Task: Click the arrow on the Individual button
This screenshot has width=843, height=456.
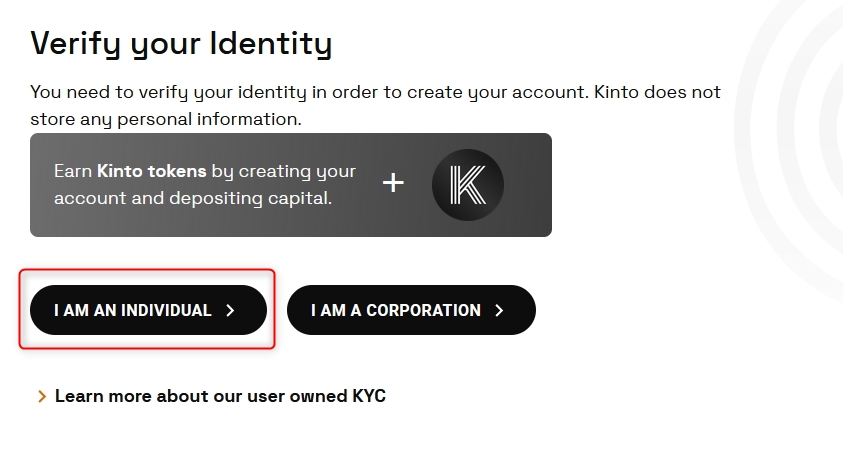Action: [231, 311]
